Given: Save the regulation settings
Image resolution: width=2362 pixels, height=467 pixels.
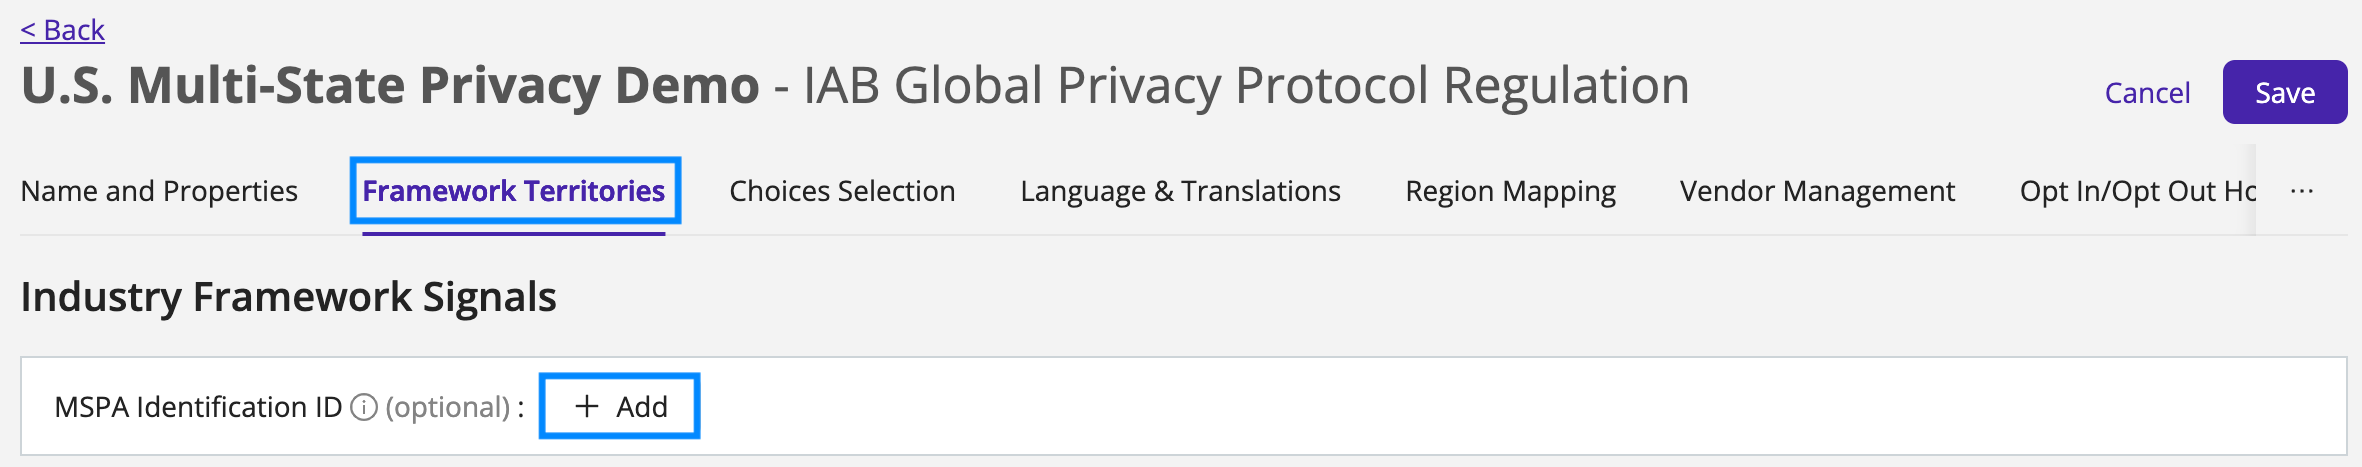Looking at the screenshot, I should pyautogui.click(x=2285, y=92).
